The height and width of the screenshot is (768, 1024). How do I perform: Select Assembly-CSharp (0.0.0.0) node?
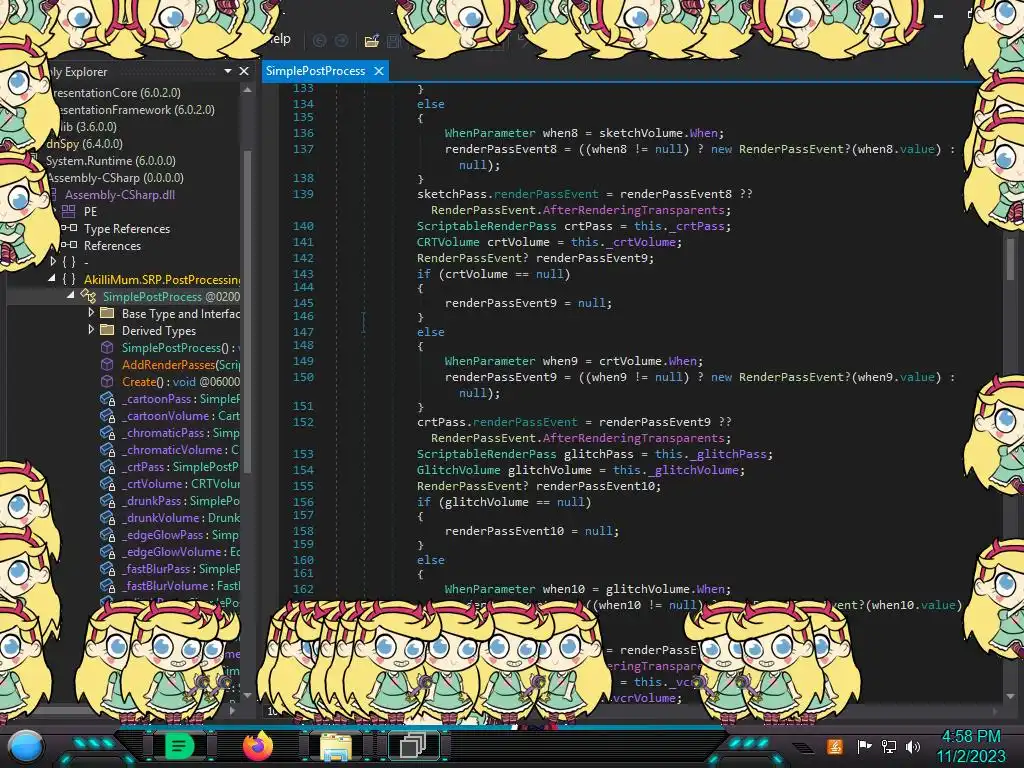pos(115,178)
